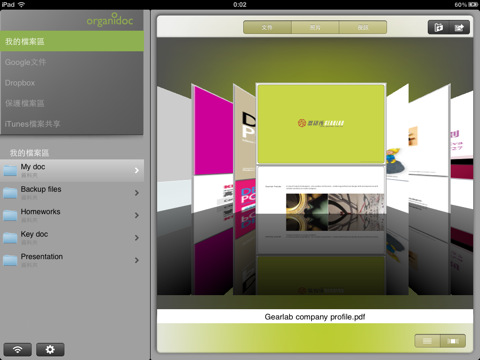Select the first tab 文件
Viewport: 480px width, 360px height.
pyautogui.click(x=267, y=27)
